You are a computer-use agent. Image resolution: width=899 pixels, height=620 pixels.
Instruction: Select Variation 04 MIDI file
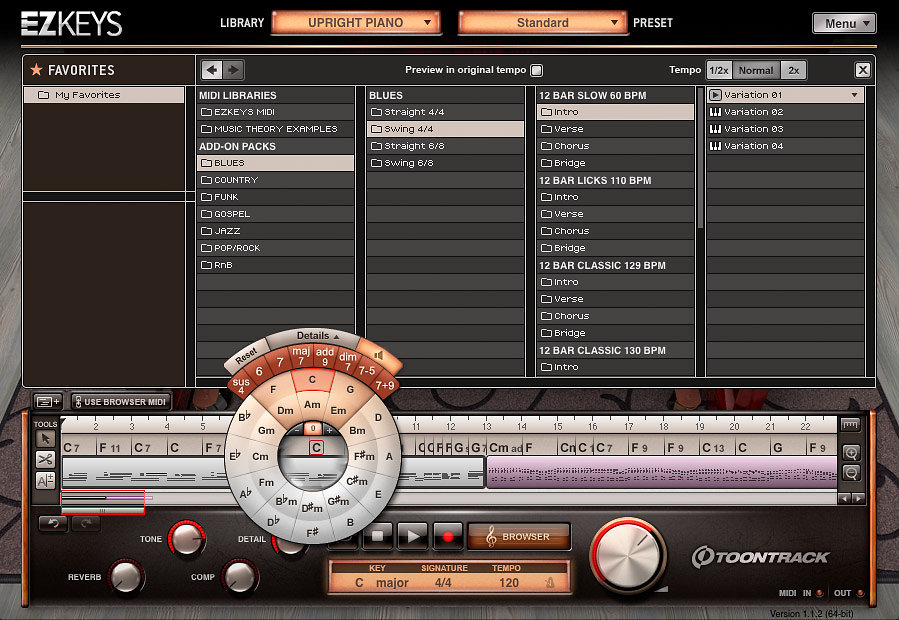[785, 146]
